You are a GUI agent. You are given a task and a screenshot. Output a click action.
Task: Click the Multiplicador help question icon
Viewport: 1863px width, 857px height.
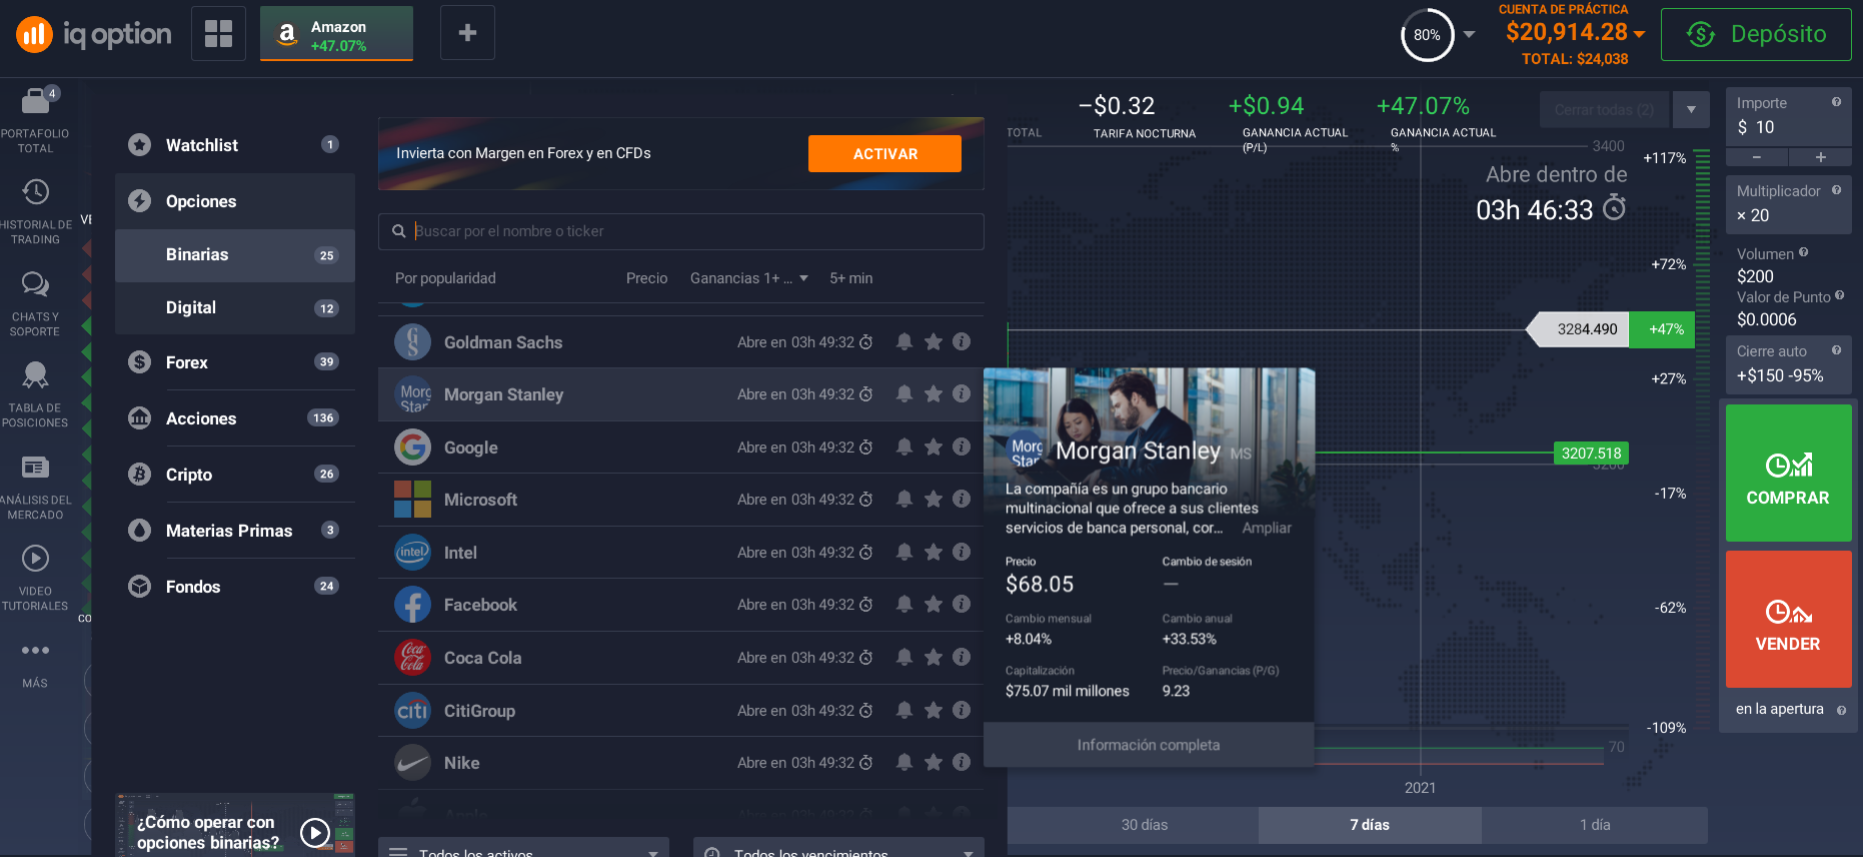coord(1836,190)
